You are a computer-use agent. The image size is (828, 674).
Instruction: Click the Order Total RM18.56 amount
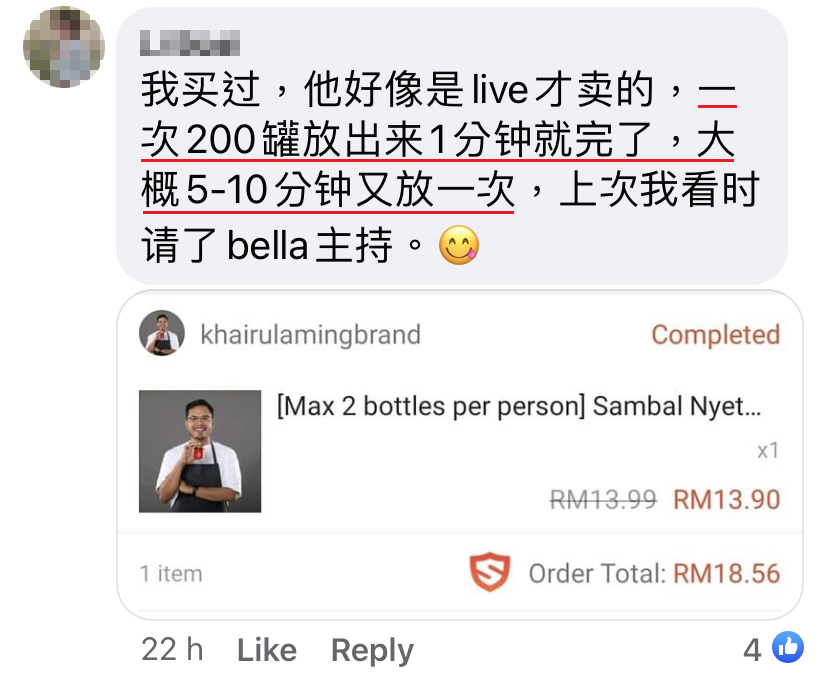727,574
